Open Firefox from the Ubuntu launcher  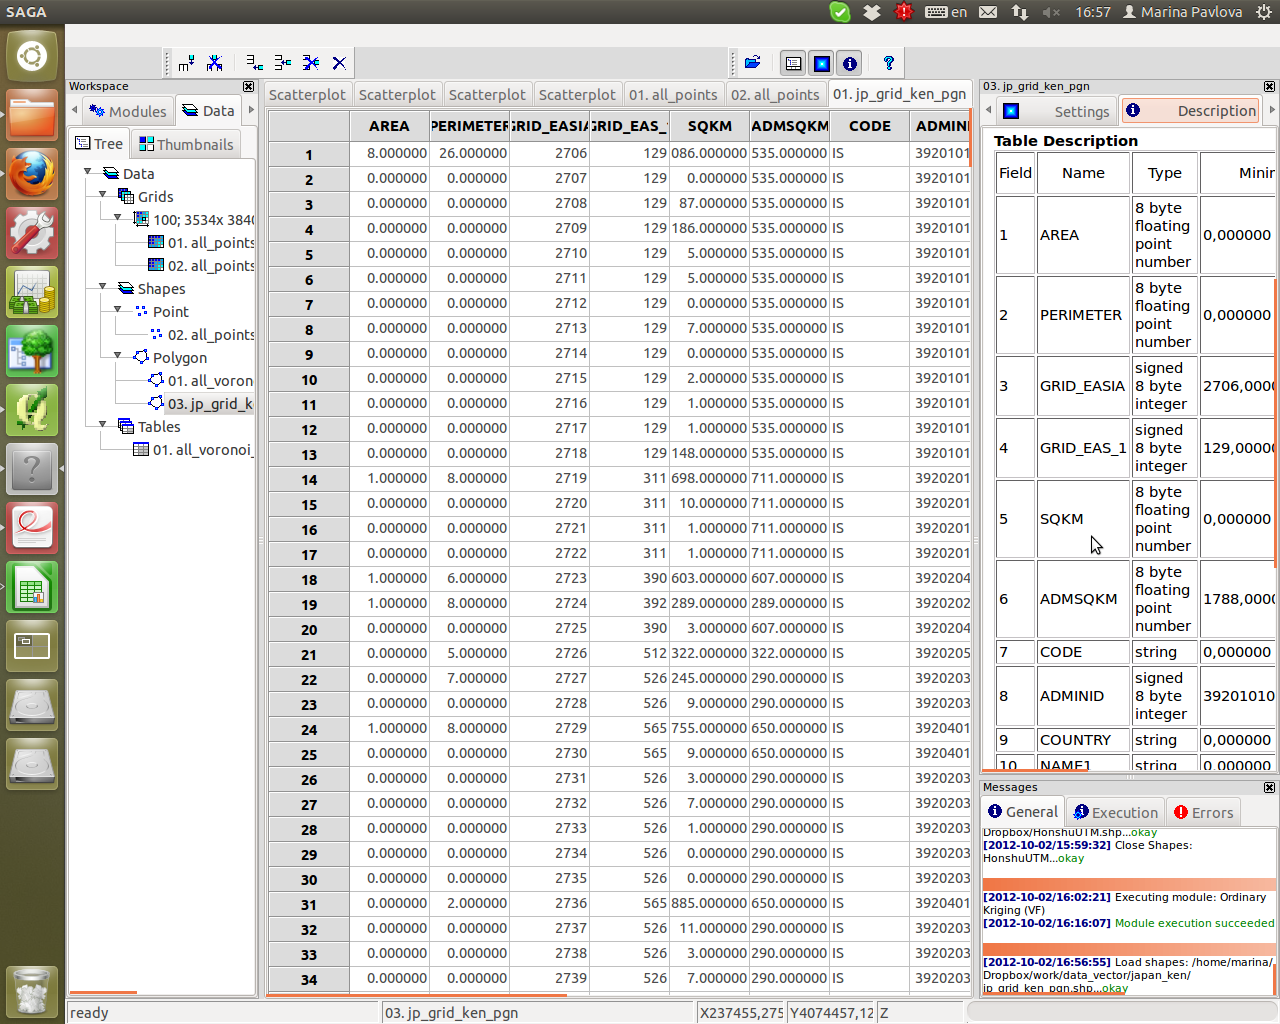31,174
